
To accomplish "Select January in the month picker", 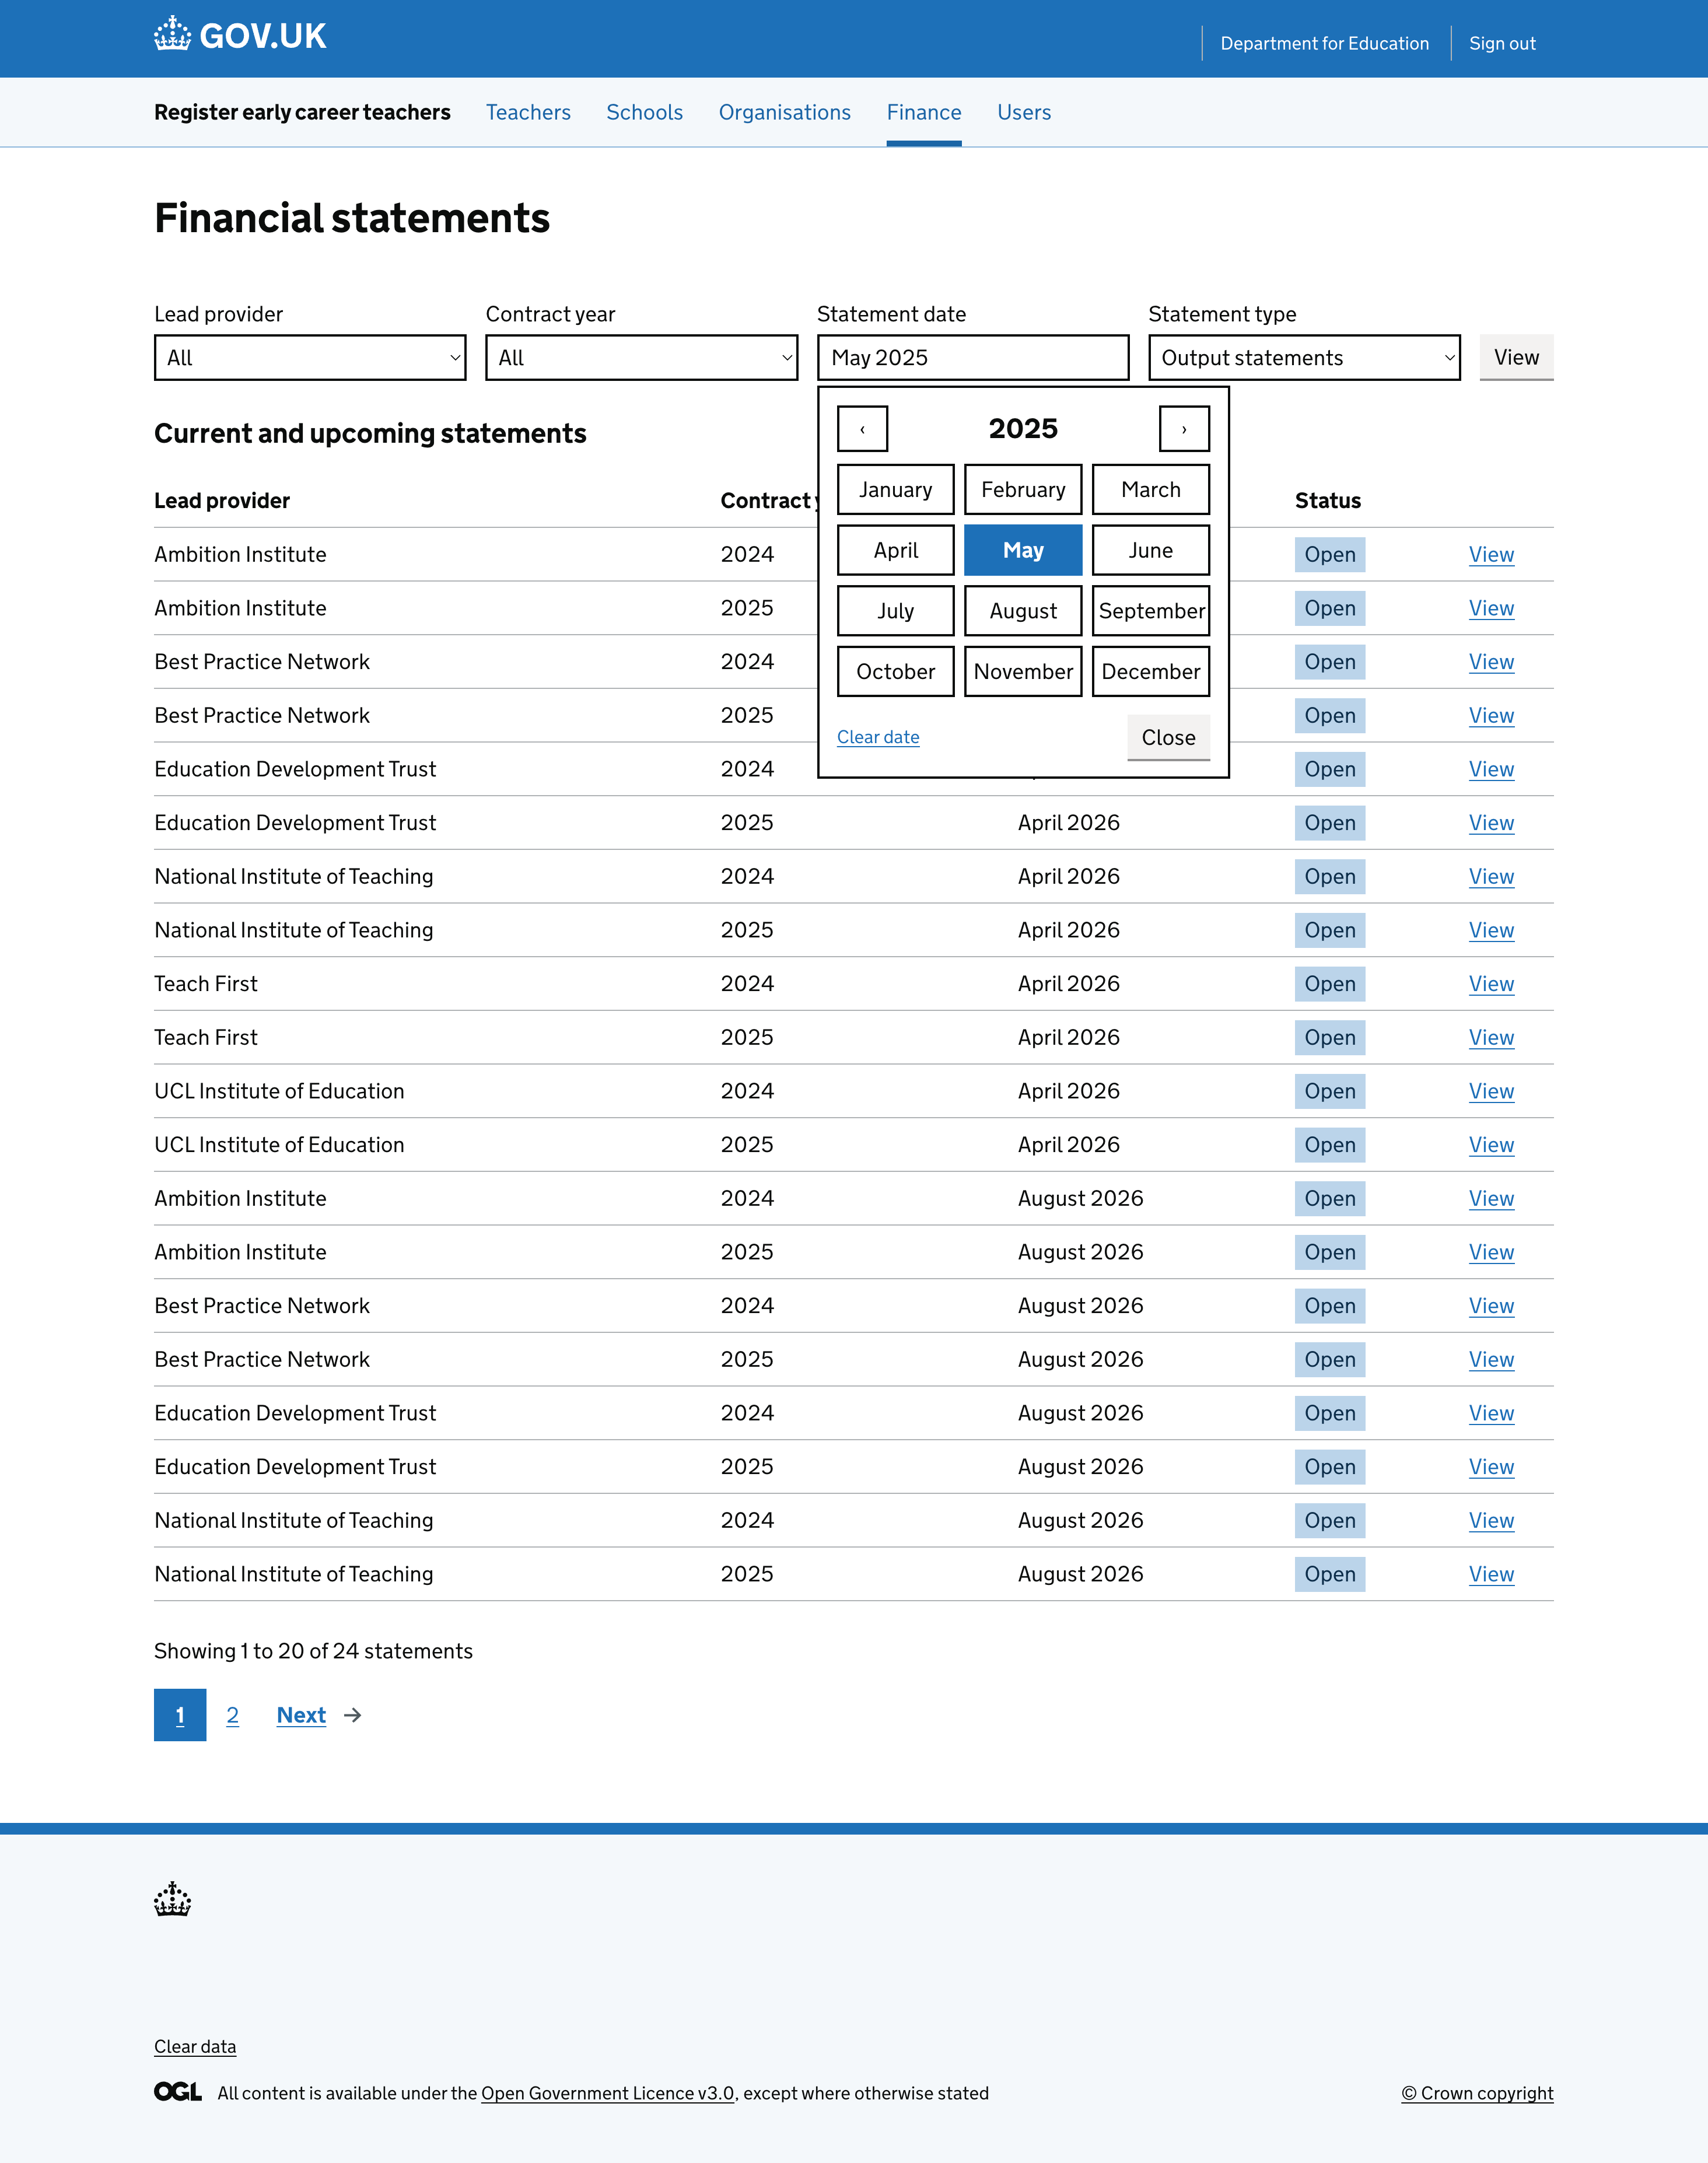I will pos(896,490).
